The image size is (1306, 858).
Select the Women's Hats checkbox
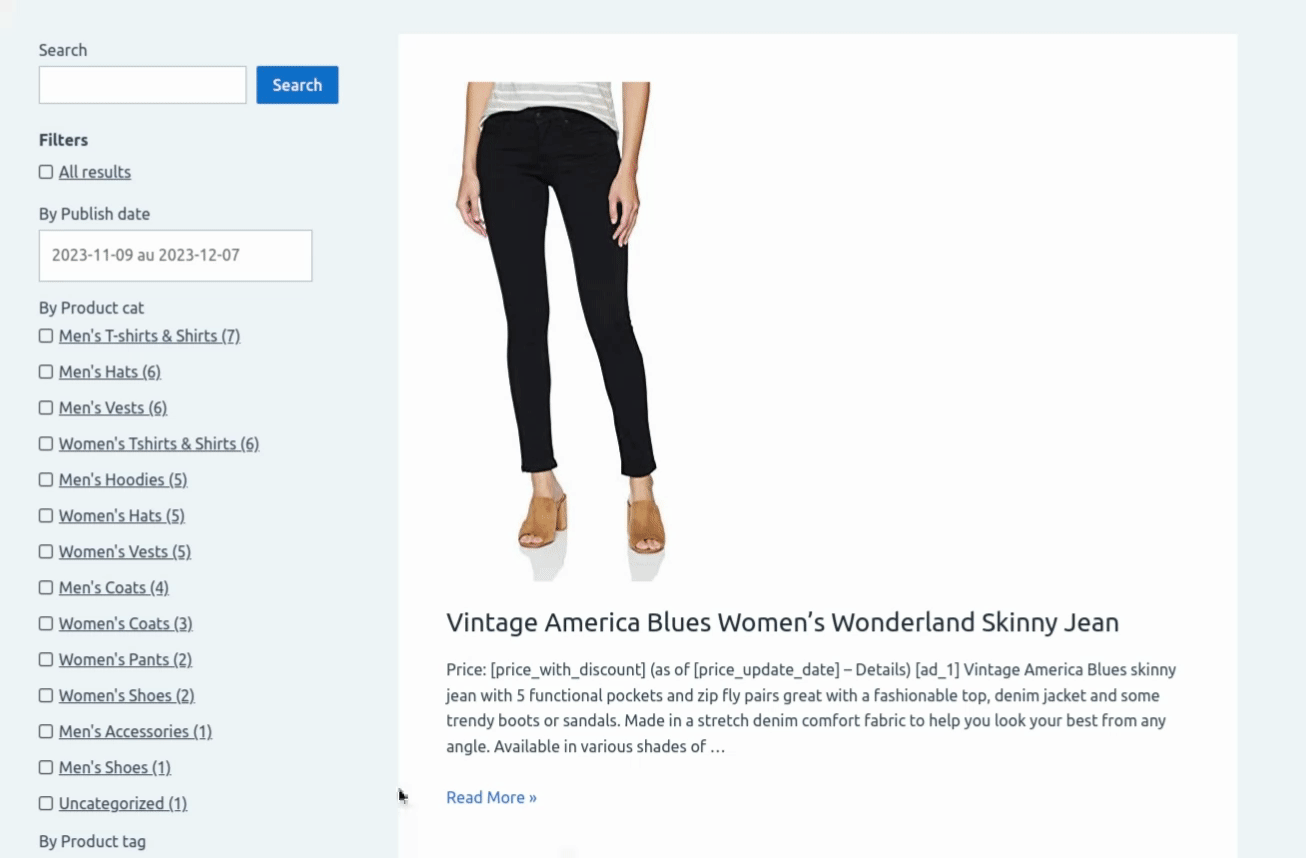[x=46, y=516]
